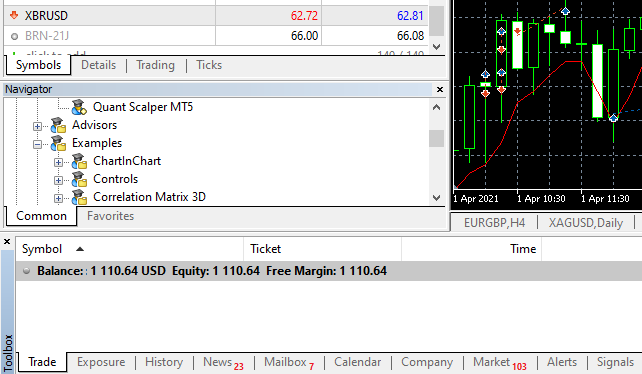This screenshot has height=374, width=642.
Task: Click the Correlation Matrix 3D folder icon
Action: [x=79, y=197]
